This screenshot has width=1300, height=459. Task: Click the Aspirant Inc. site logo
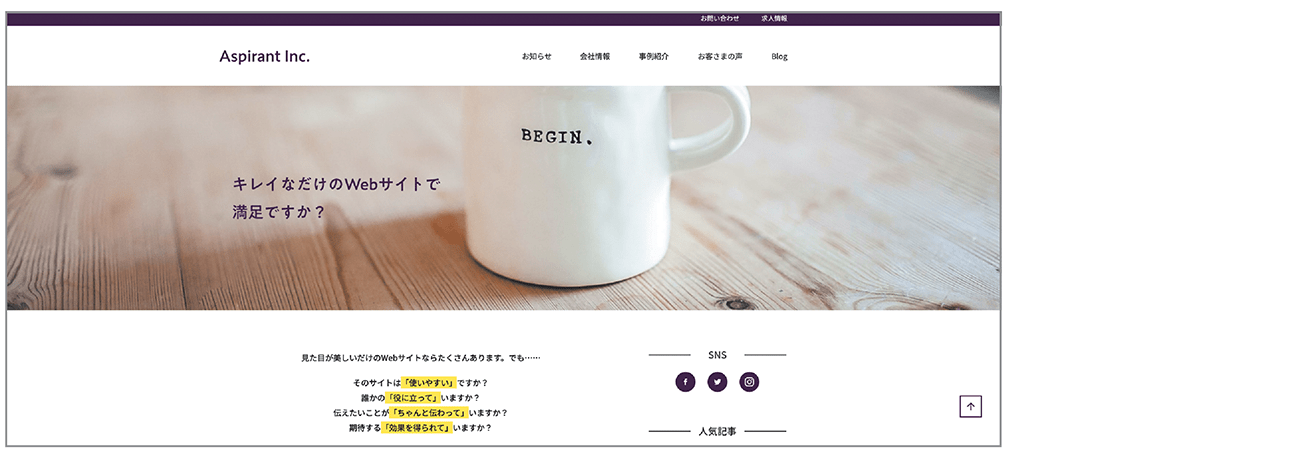click(265, 56)
